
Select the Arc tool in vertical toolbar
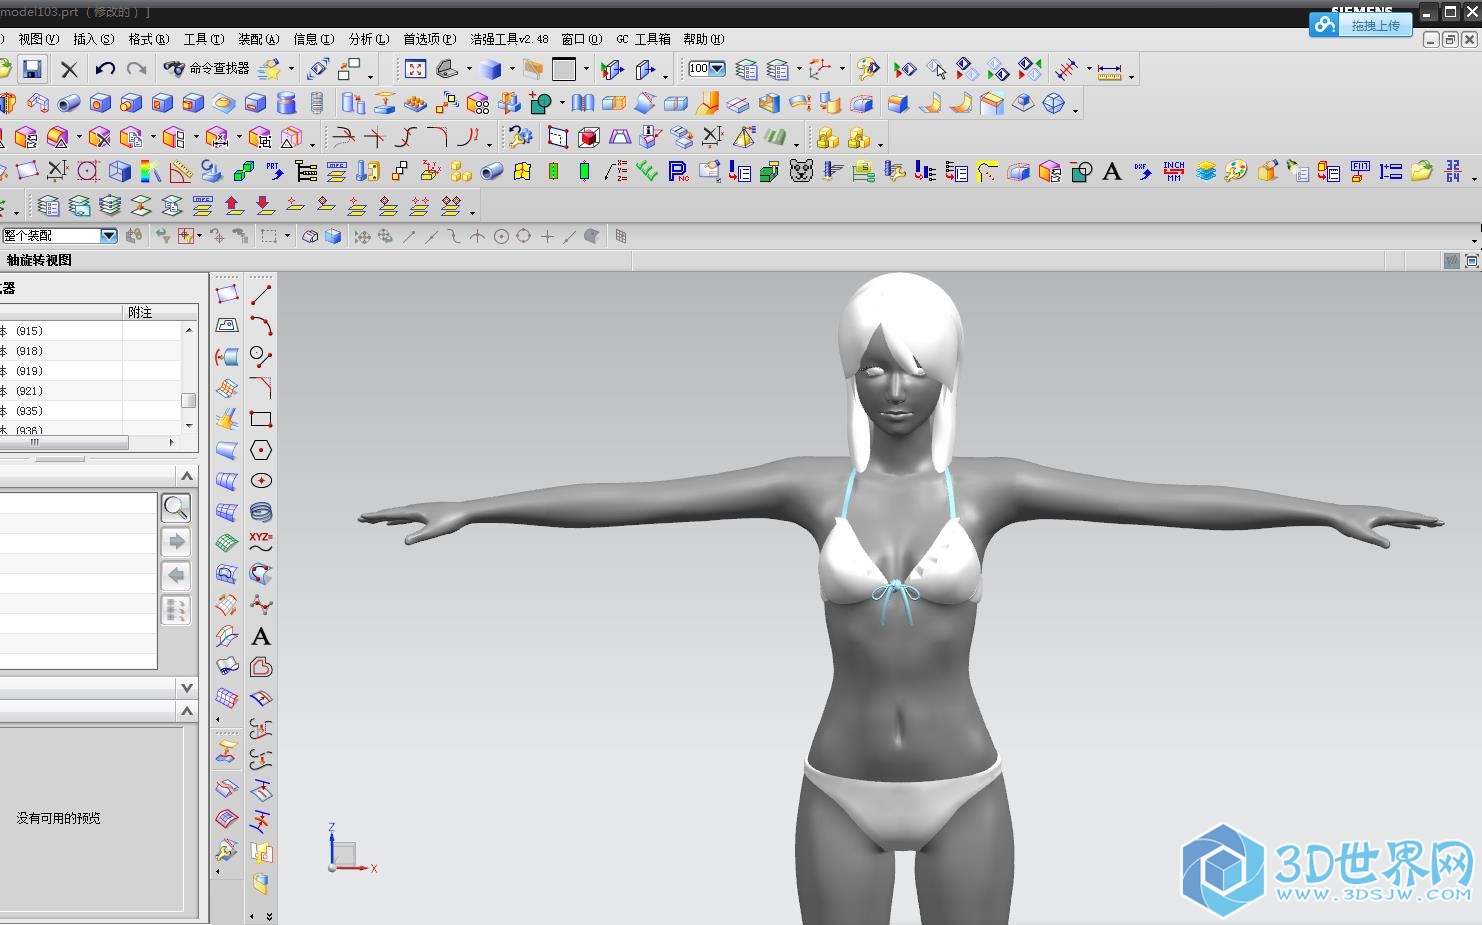tap(261, 326)
